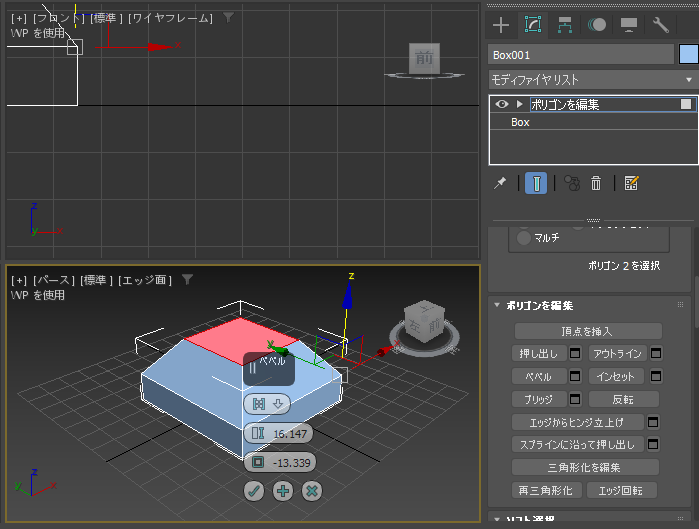Click the 反転 button

pos(624,399)
